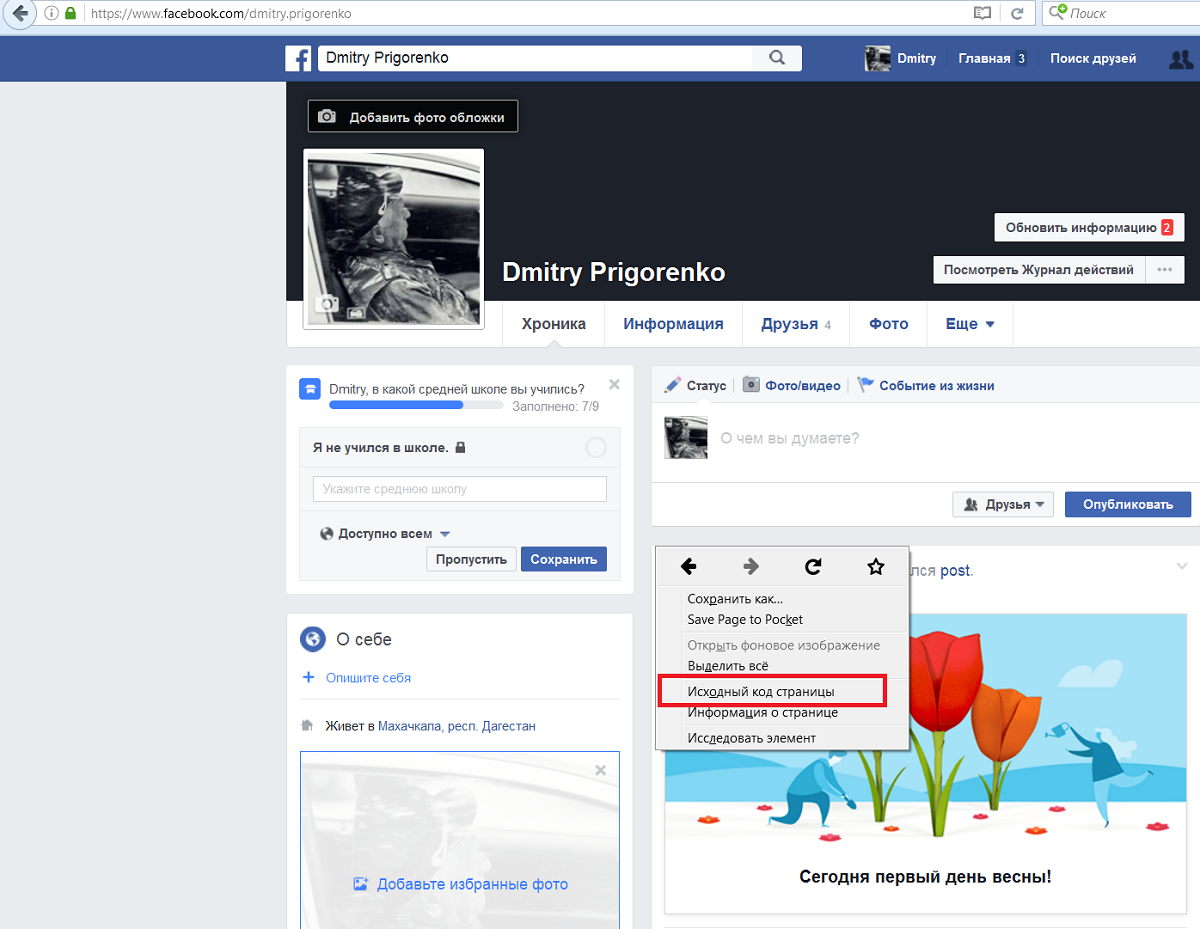Switch to the Информация tab
Image resolution: width=1200 pixels, height=929 pixels.
pos(673,324)
